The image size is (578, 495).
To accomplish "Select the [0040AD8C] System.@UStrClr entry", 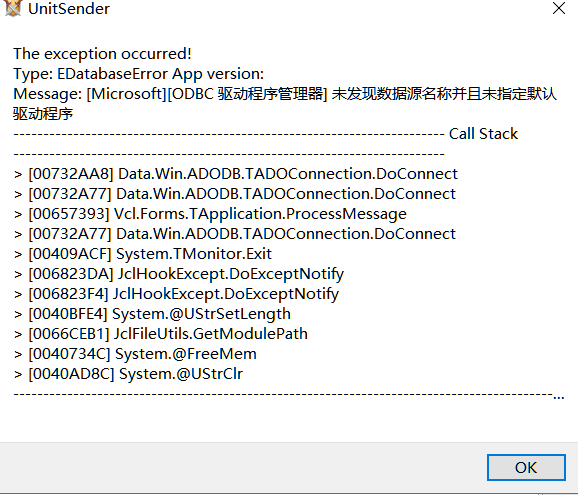I will coord(128,374).
